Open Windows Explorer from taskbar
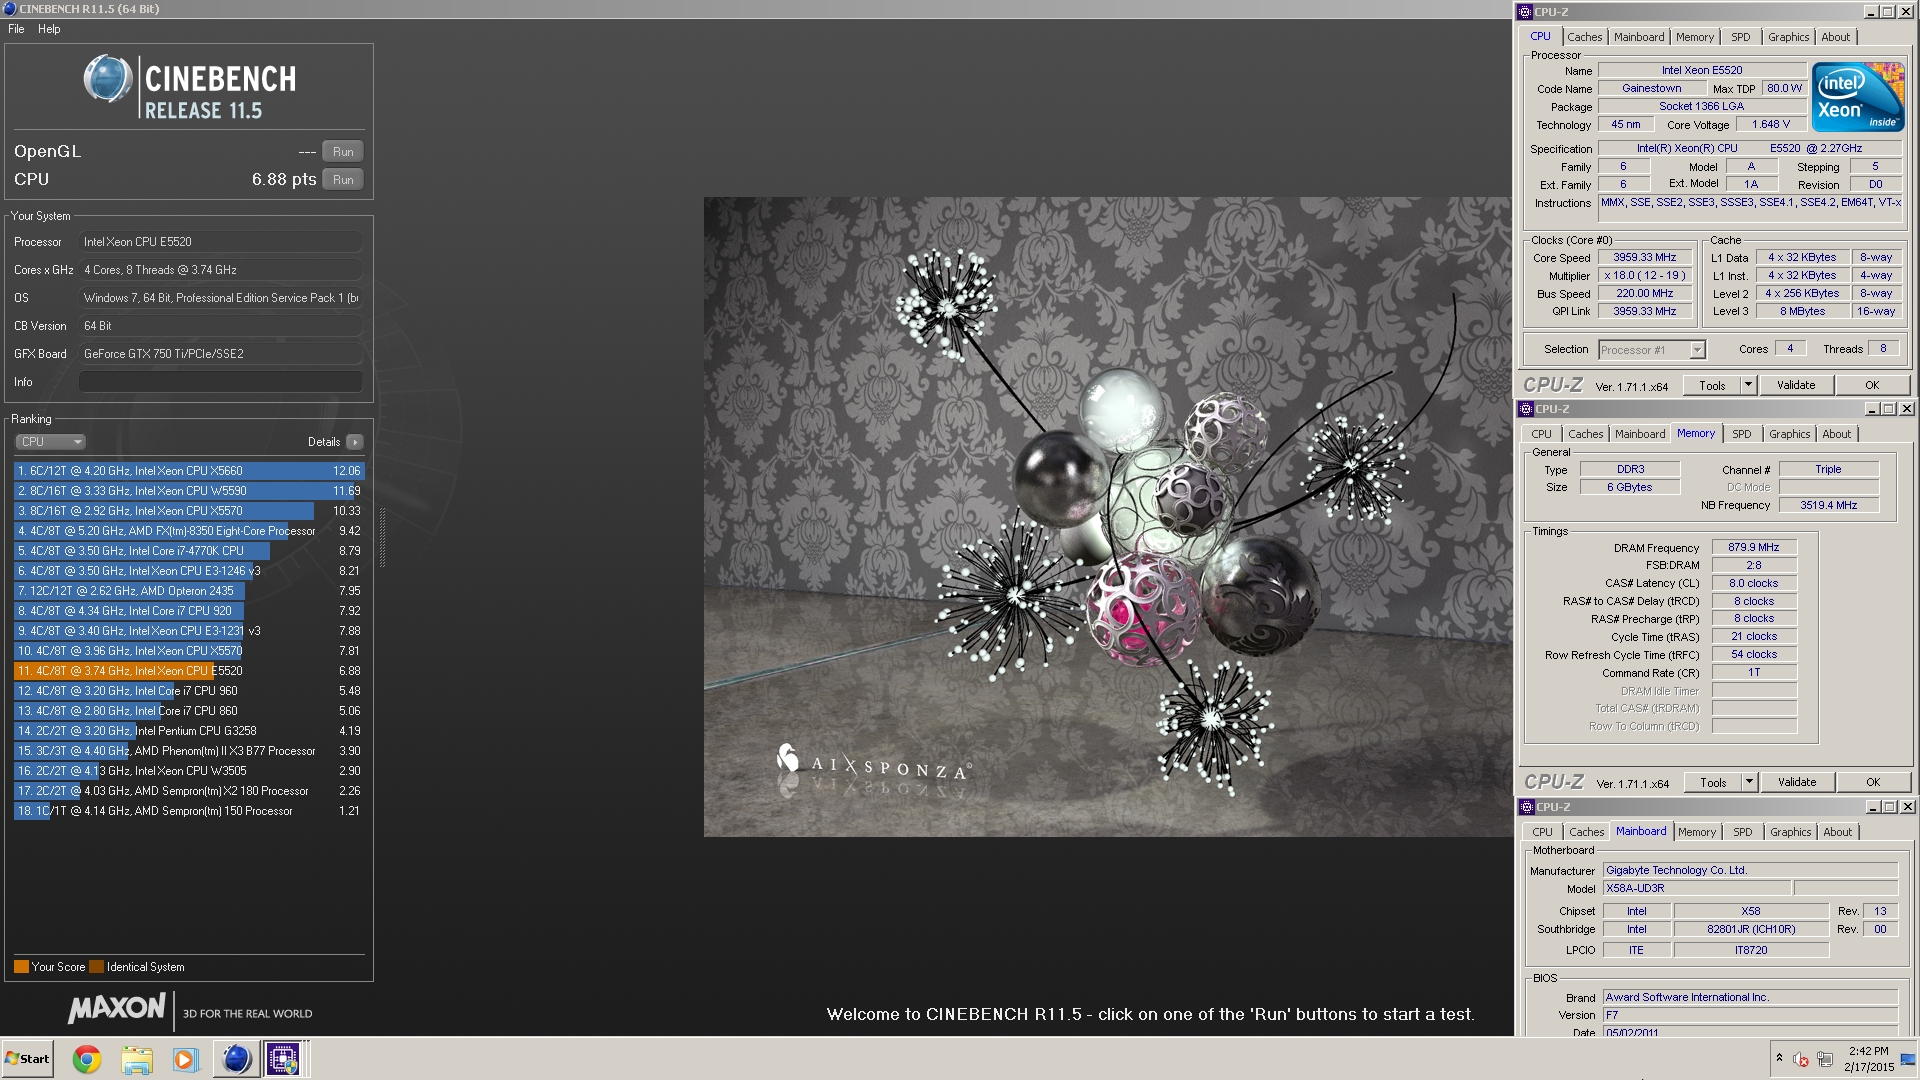1920x1080 pixels. (x=137, y=1059)
